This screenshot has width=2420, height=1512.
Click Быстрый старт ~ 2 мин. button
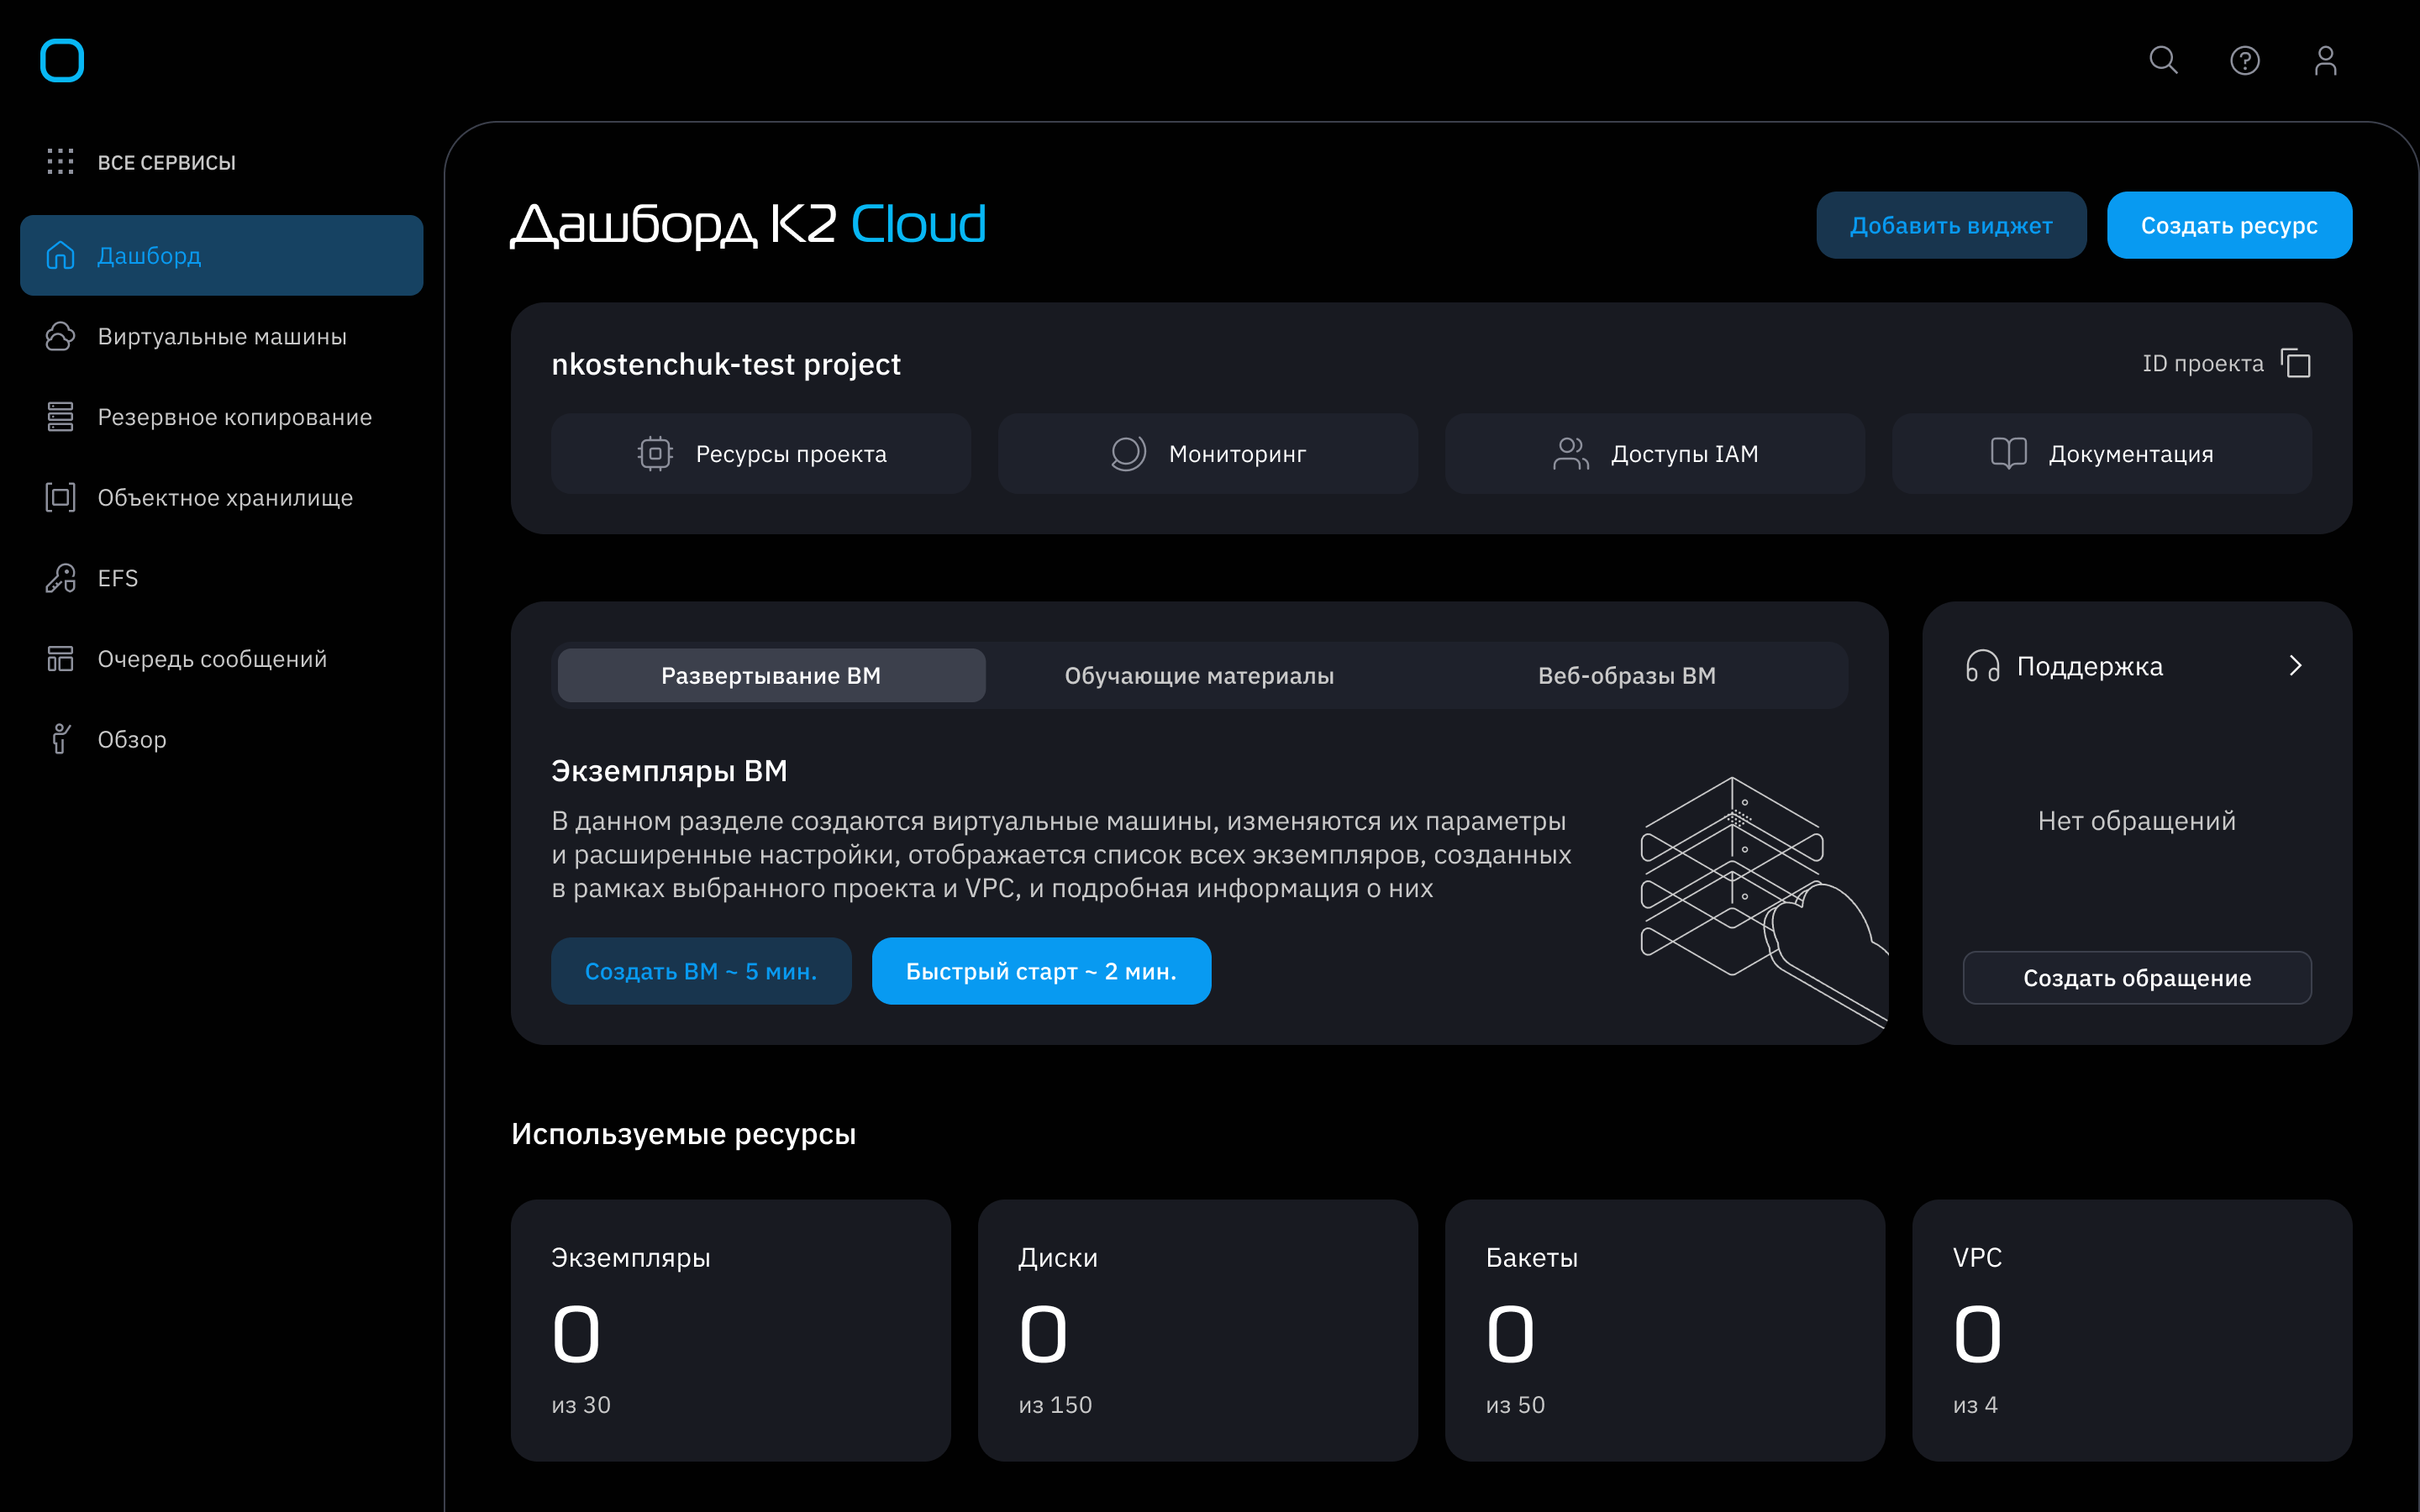click(1041, 971)
